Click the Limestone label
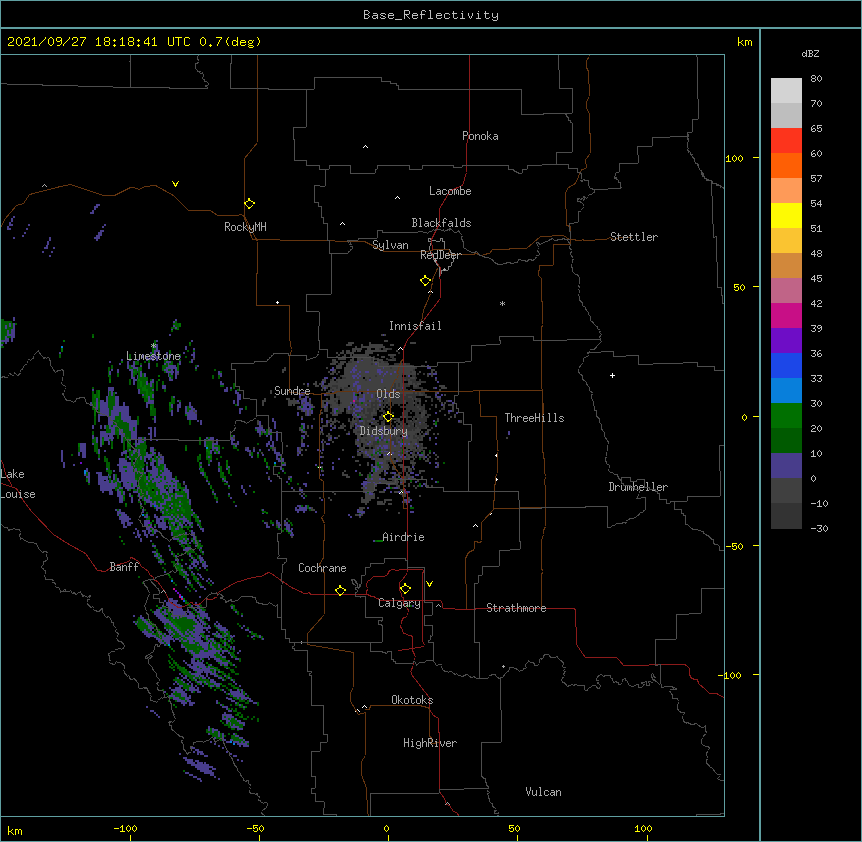The image size is (862, 842). coord(153,356)
